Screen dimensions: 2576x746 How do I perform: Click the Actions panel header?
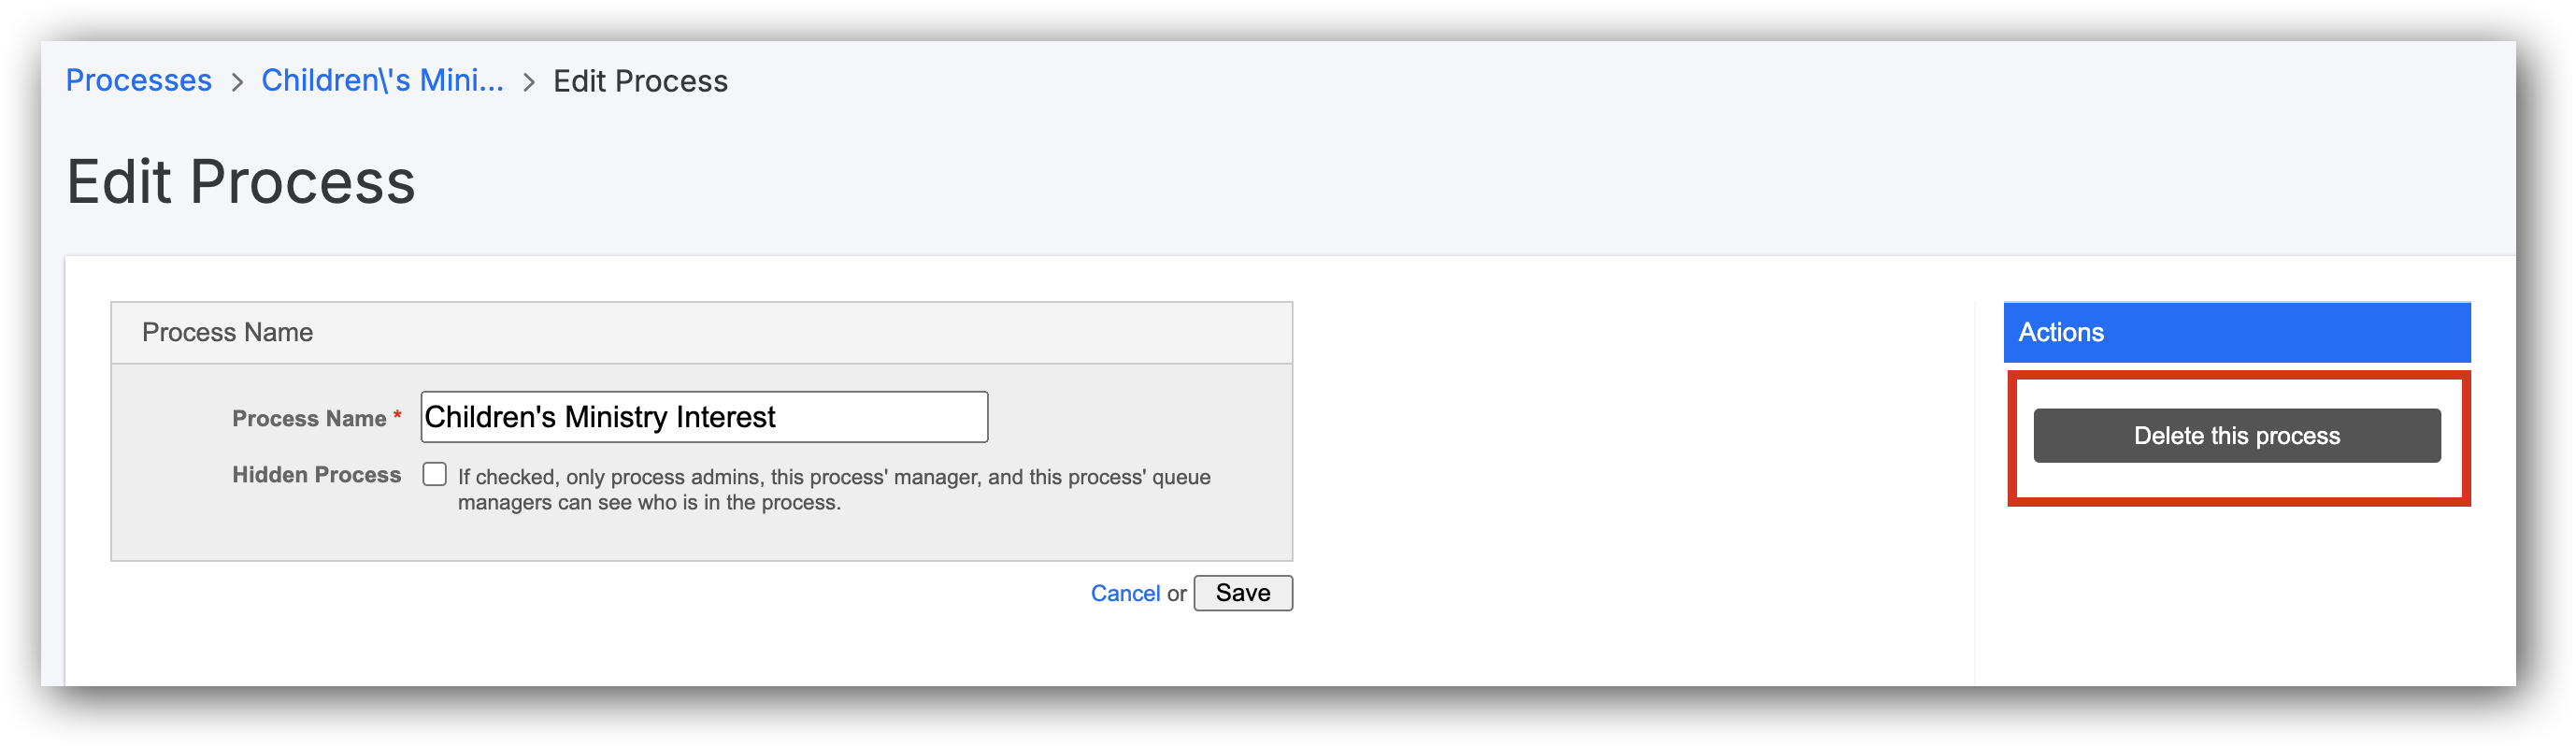2061,331
